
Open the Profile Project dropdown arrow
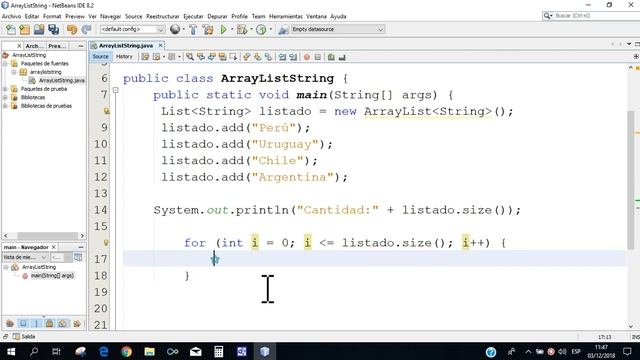270,29
